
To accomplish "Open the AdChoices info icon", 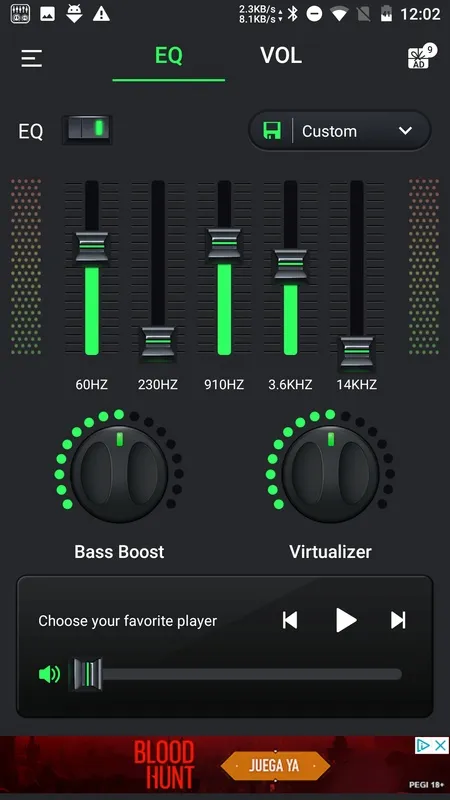I will [x=423, y=745].
